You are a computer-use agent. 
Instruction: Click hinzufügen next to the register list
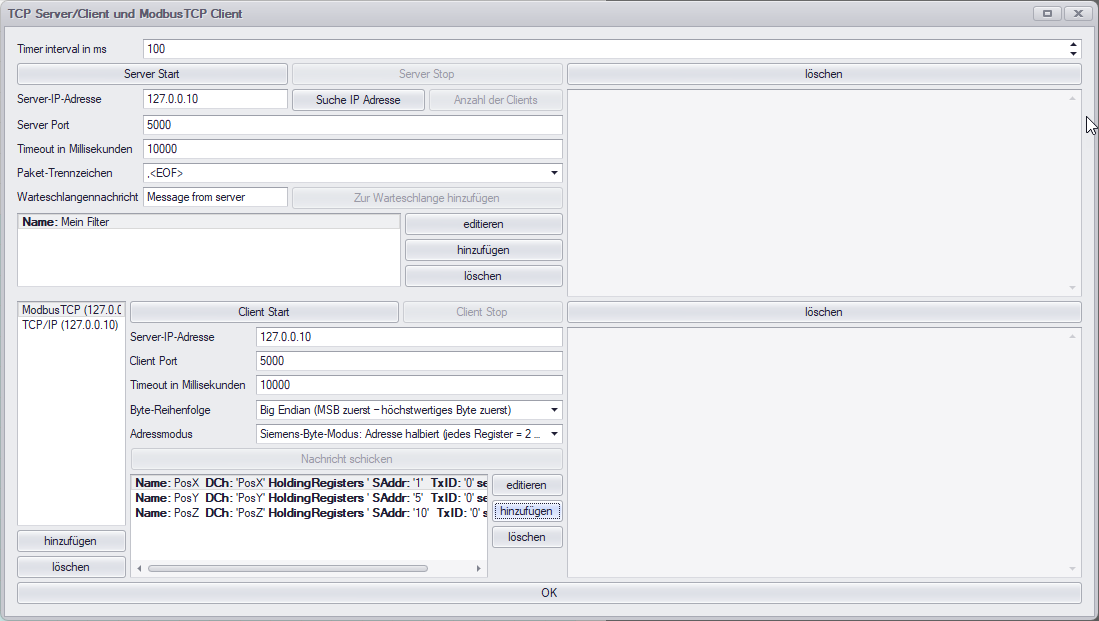[526, 510]
